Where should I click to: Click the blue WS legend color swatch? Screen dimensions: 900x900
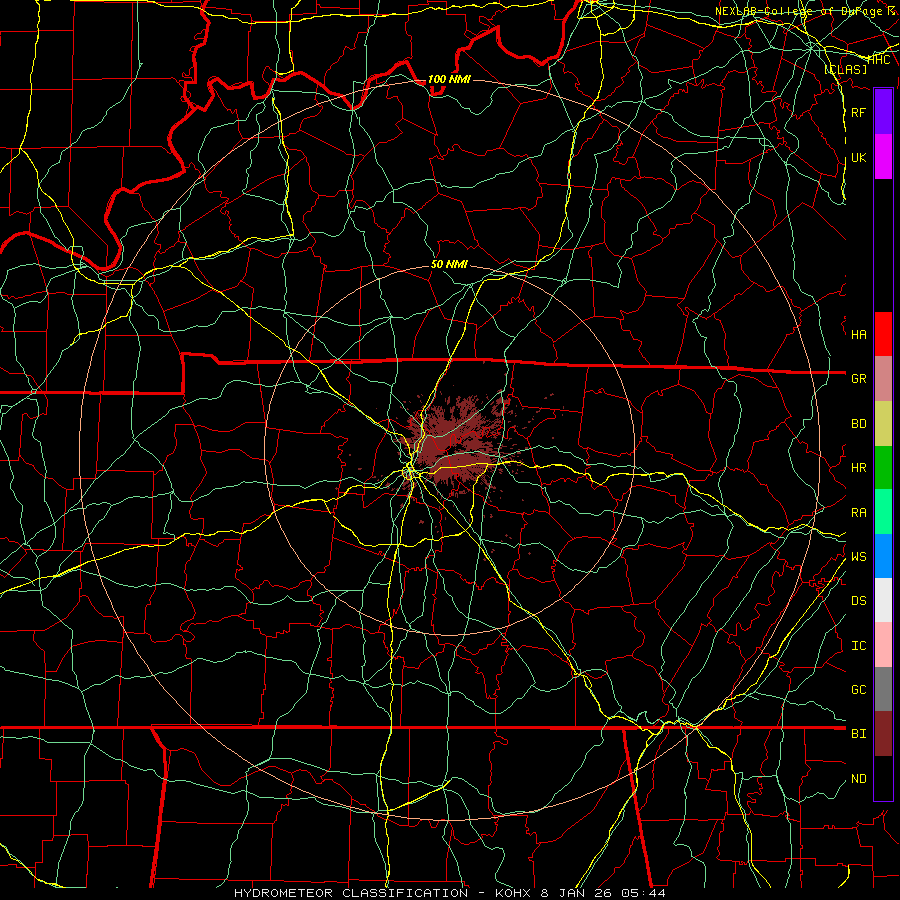coord(883,556)
